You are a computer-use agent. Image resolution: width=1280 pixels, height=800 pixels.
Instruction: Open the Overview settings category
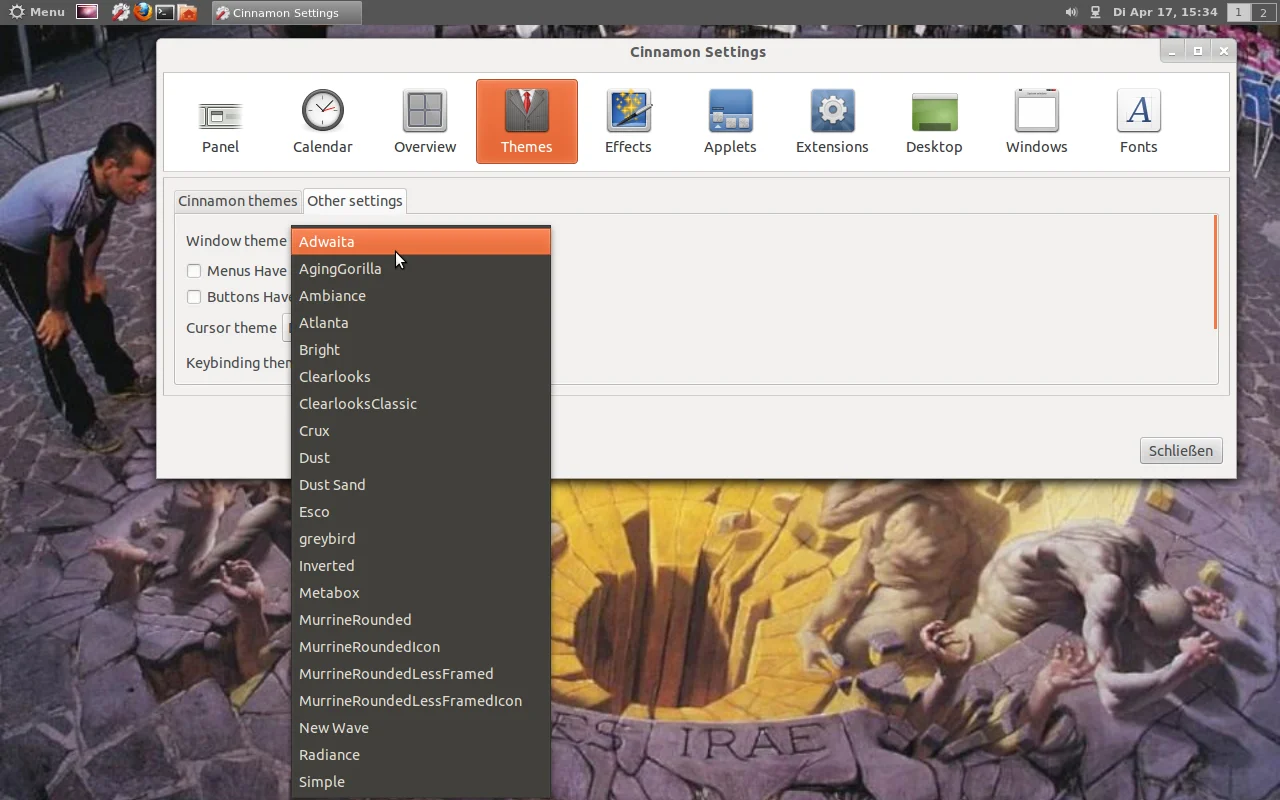coord(424,122)
